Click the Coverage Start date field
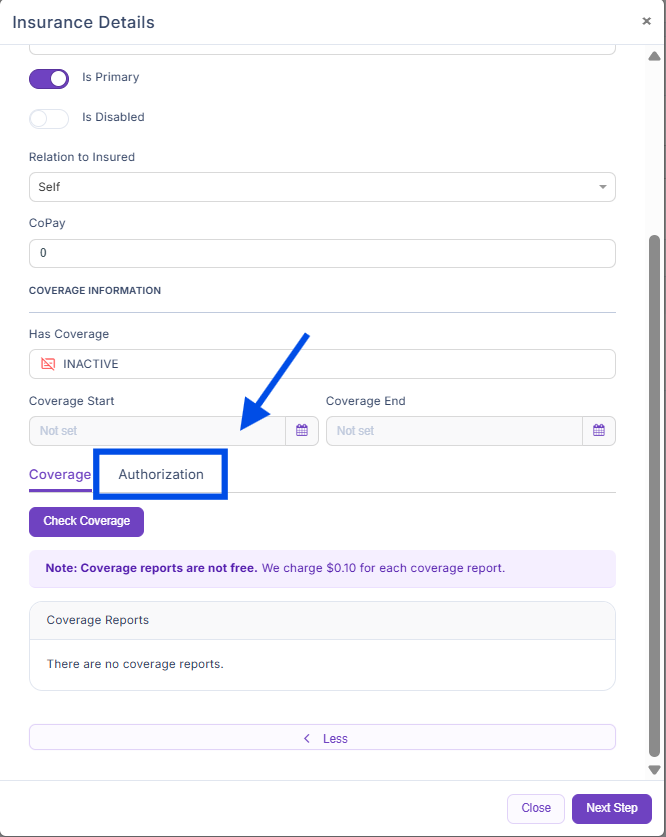The image size is (666, 837). coord(158,431)
